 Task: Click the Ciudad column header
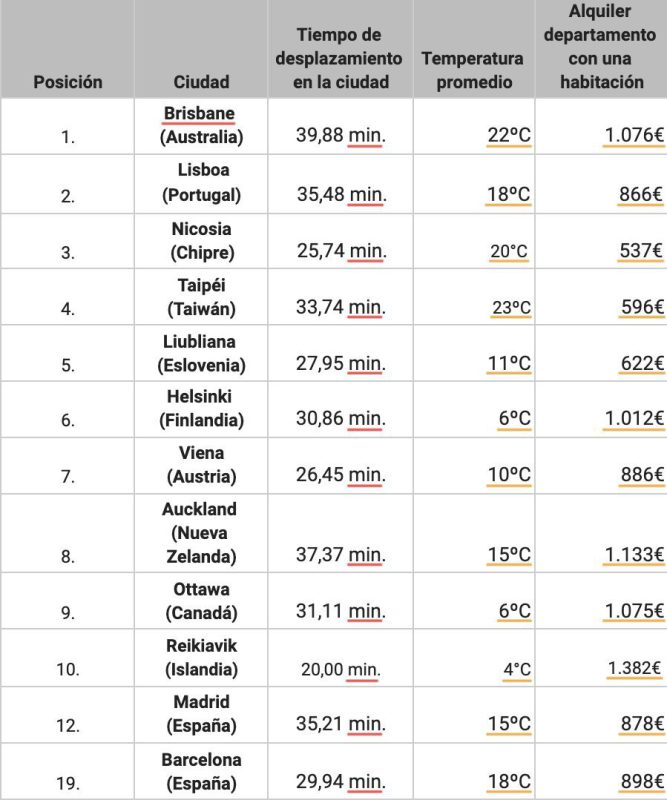click(201, 82)
